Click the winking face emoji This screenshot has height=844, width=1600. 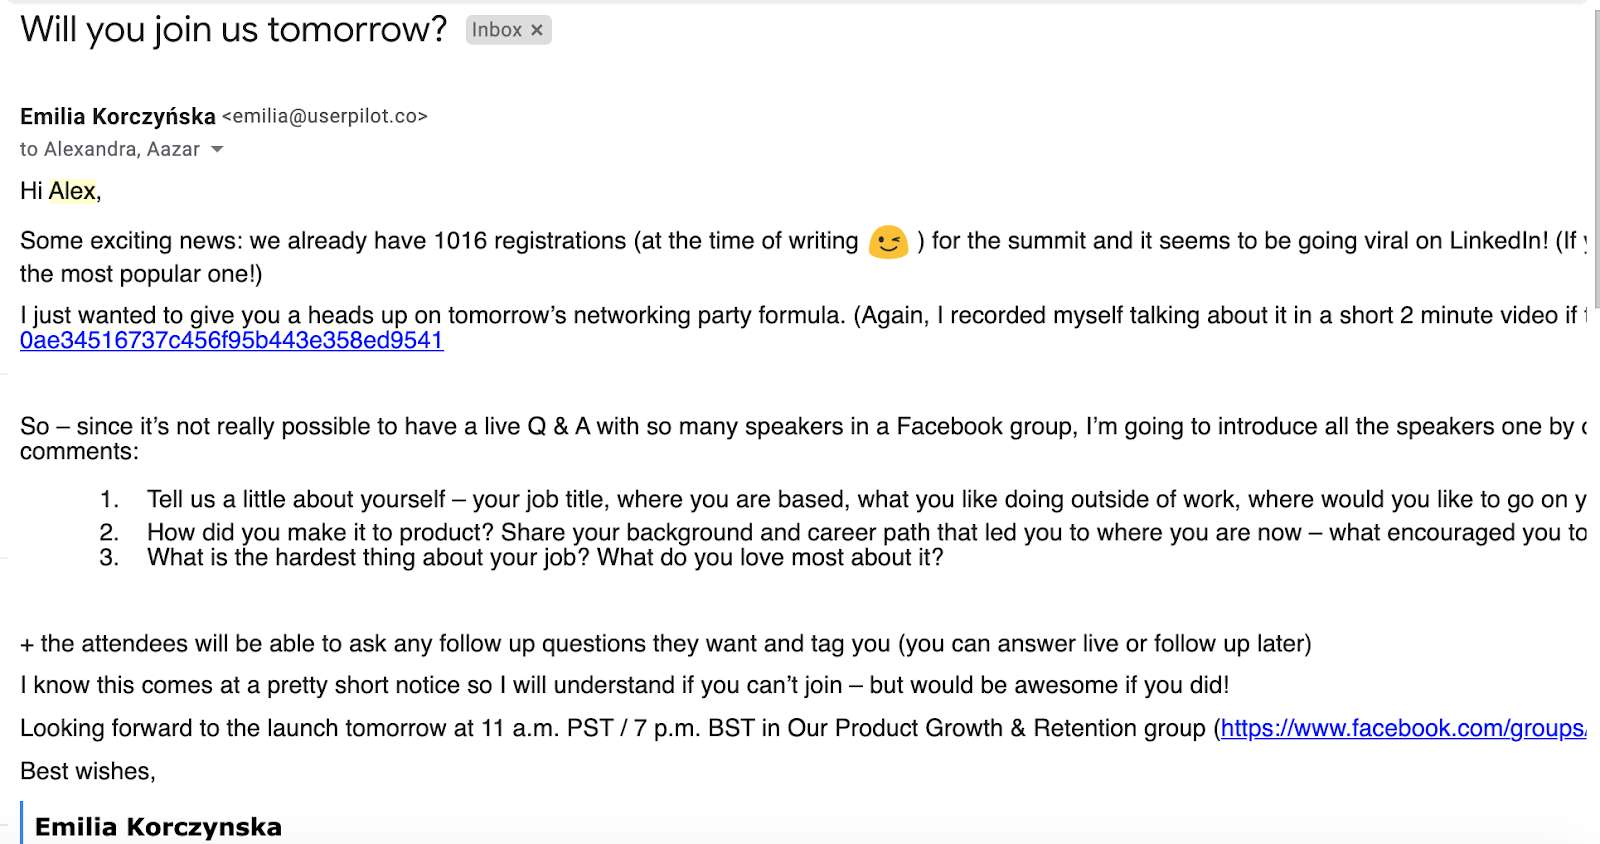(888, 242)
